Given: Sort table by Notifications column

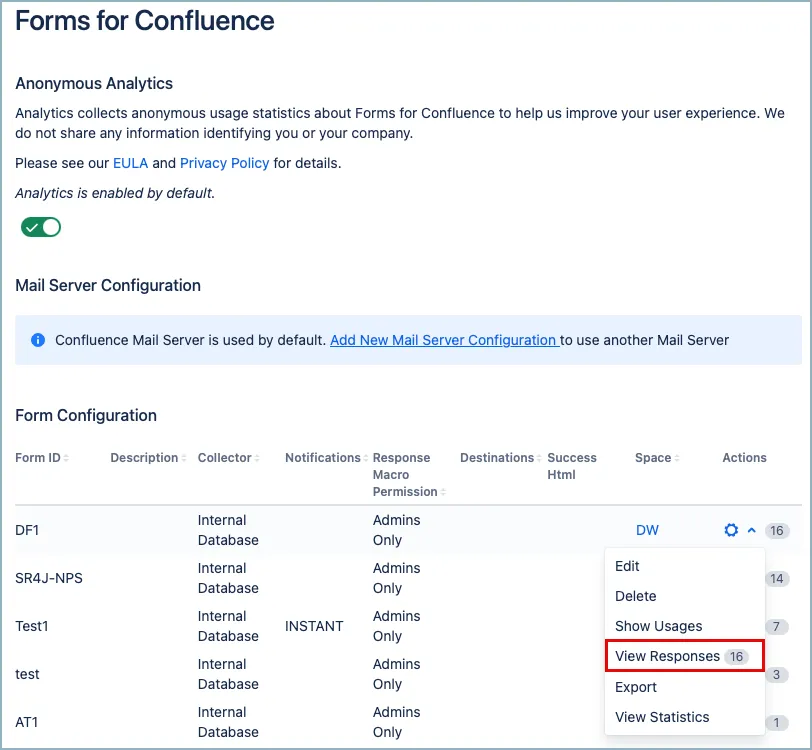Looking at the screenshot, I should click(x=326, y=458).
